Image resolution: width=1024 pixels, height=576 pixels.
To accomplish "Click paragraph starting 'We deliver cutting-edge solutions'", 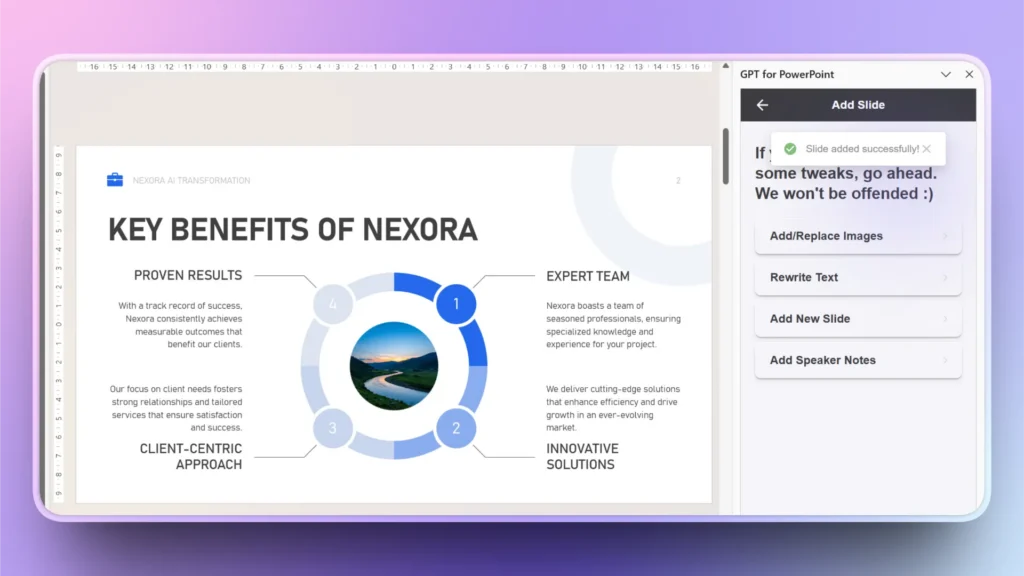I will click(613, 408).
